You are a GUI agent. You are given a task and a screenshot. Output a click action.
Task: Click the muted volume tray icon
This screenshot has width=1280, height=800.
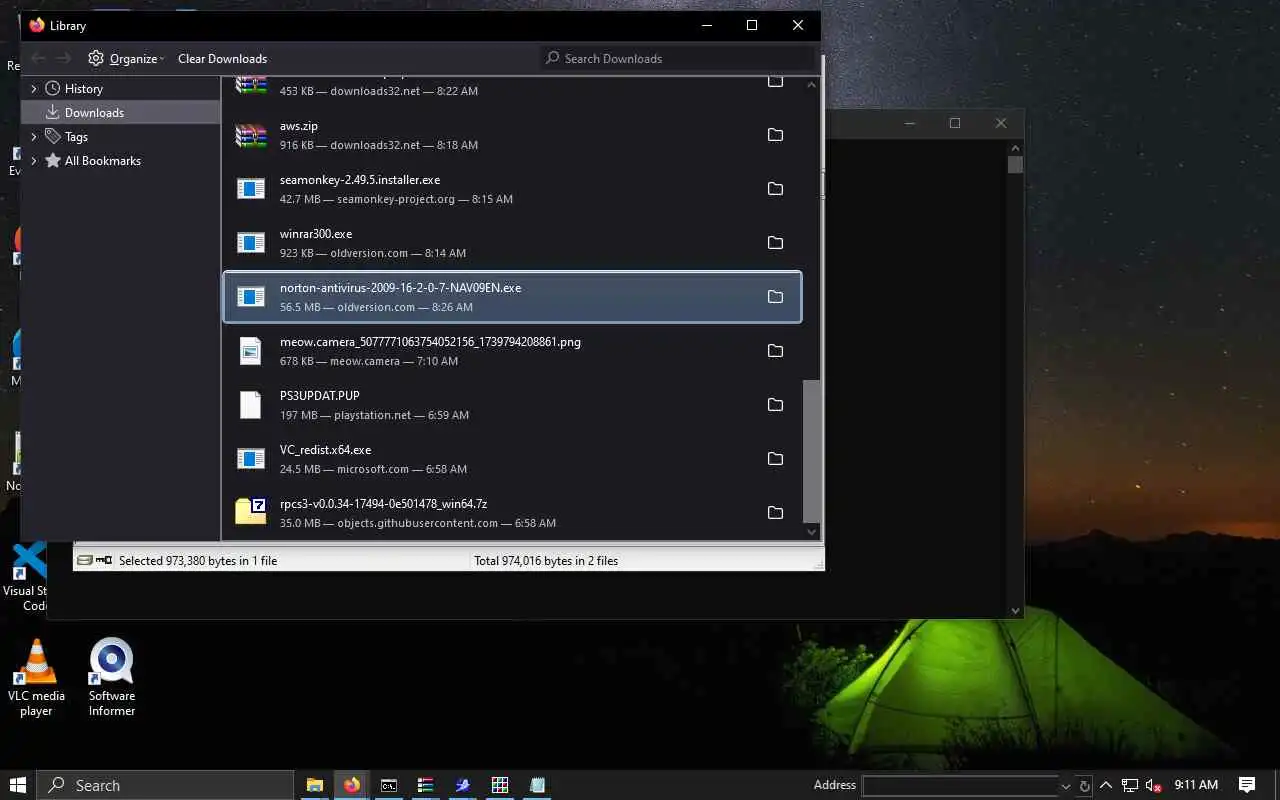pyautogui.click(x=1153, y=785)
